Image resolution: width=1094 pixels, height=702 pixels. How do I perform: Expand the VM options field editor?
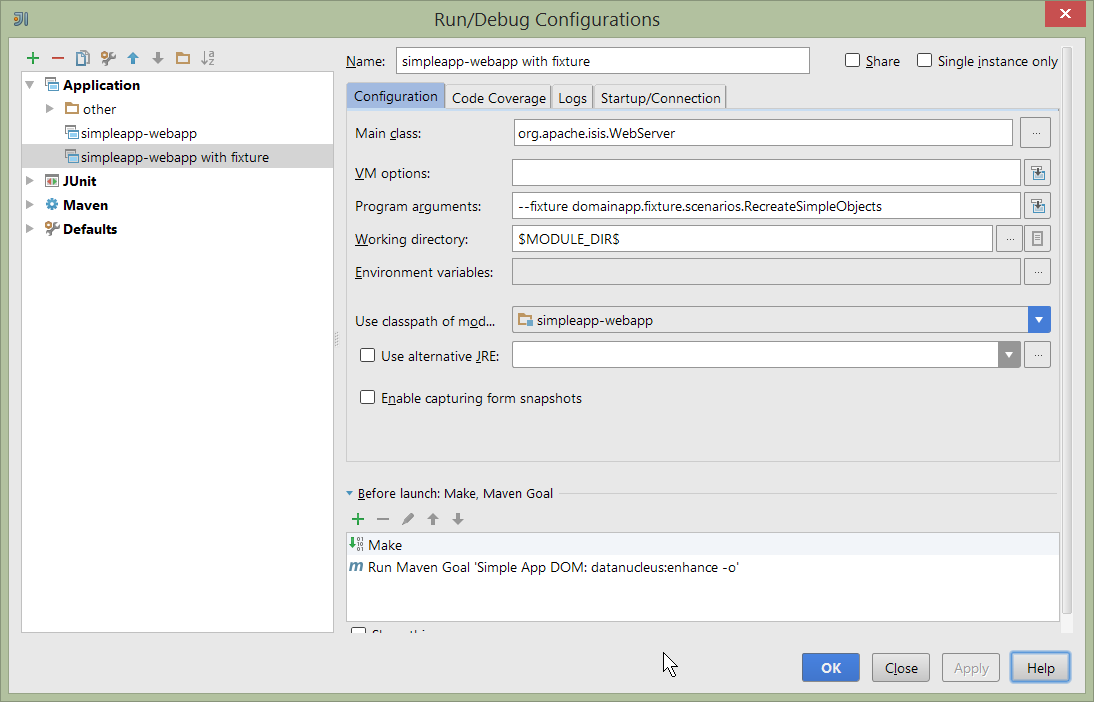pos(1037,173)
